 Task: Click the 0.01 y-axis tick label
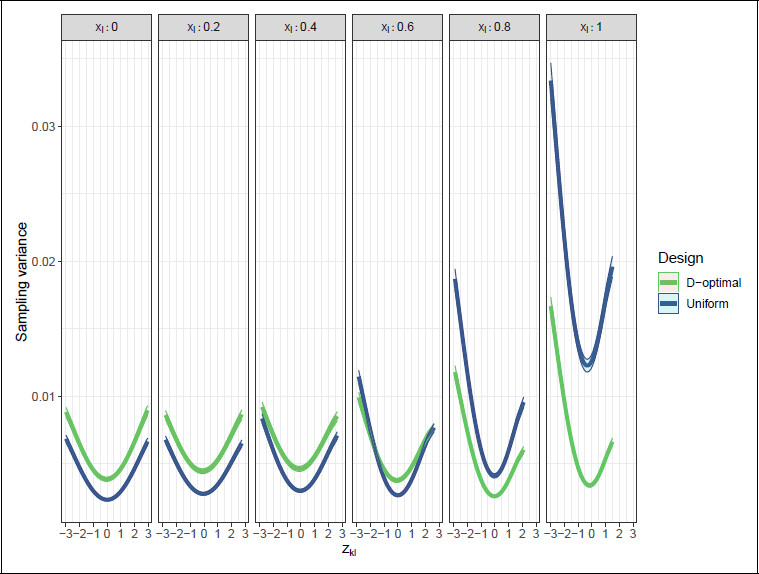(x=42, y=396)
